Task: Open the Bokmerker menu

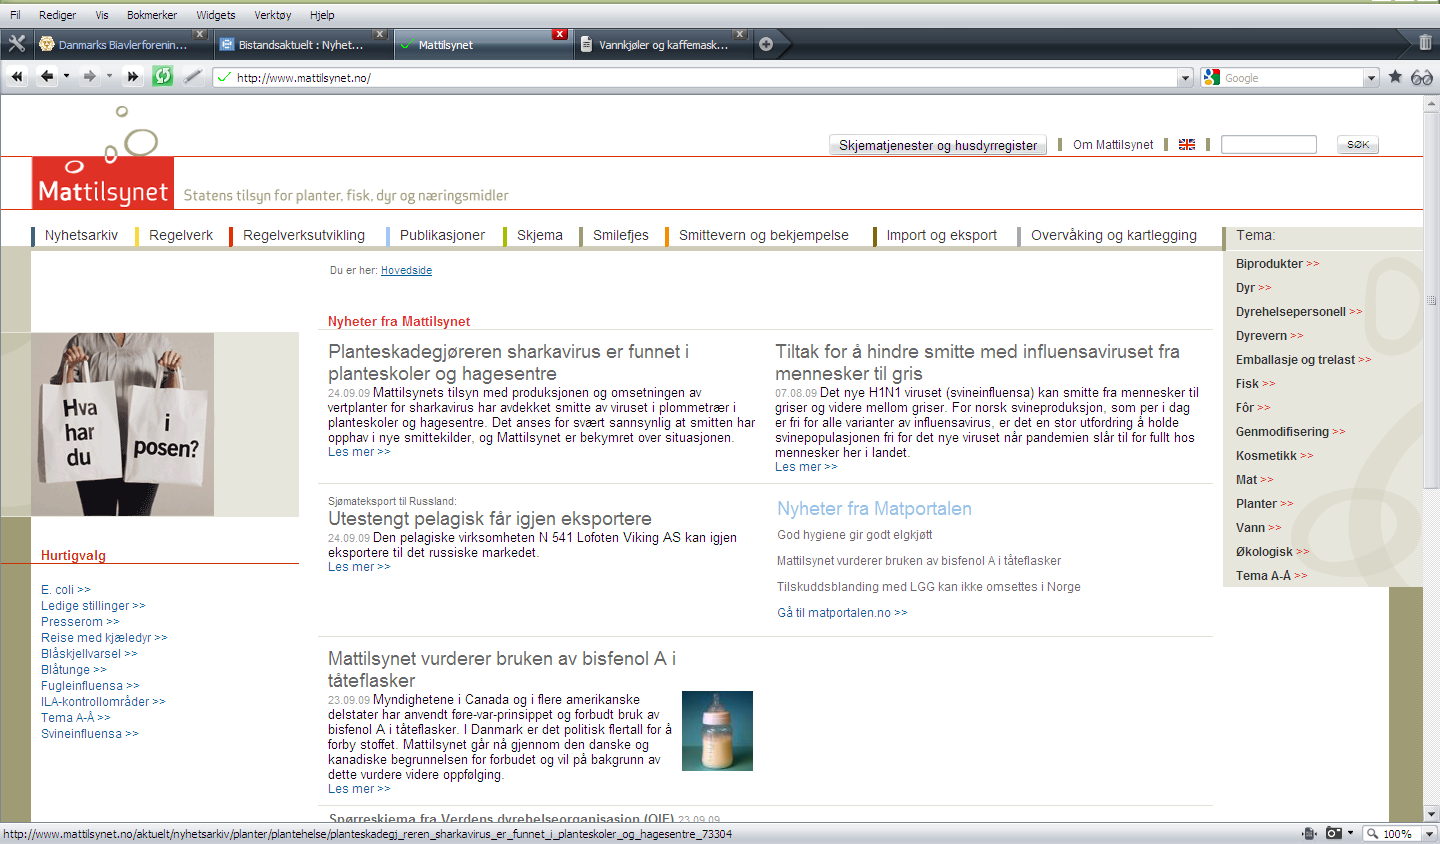Action: pyautogui.click(x=152, y=15)
